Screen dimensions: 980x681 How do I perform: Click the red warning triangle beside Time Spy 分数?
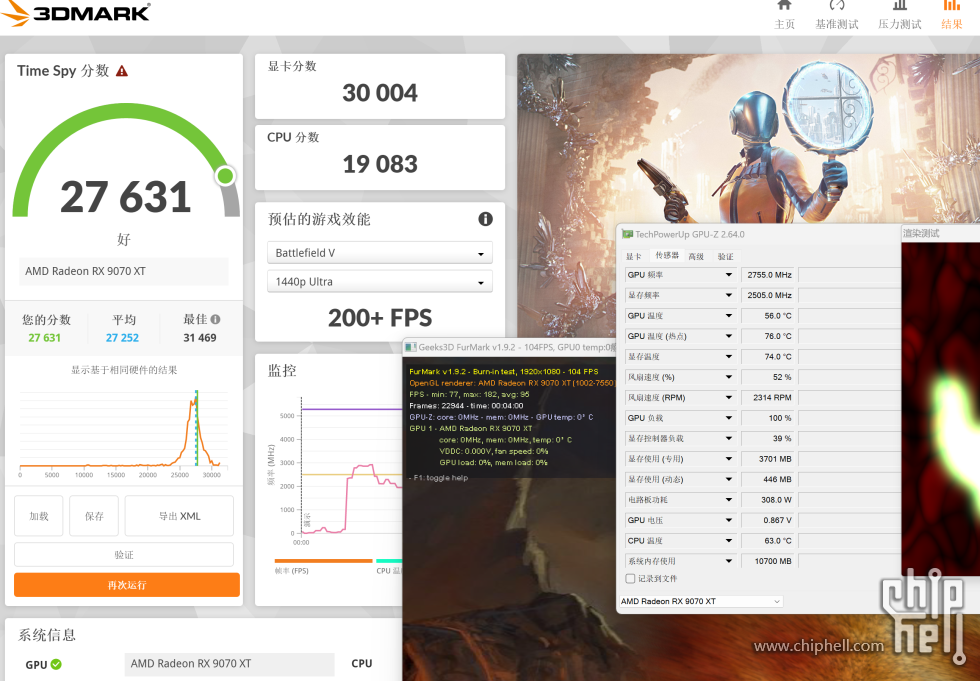coord(122,71)
